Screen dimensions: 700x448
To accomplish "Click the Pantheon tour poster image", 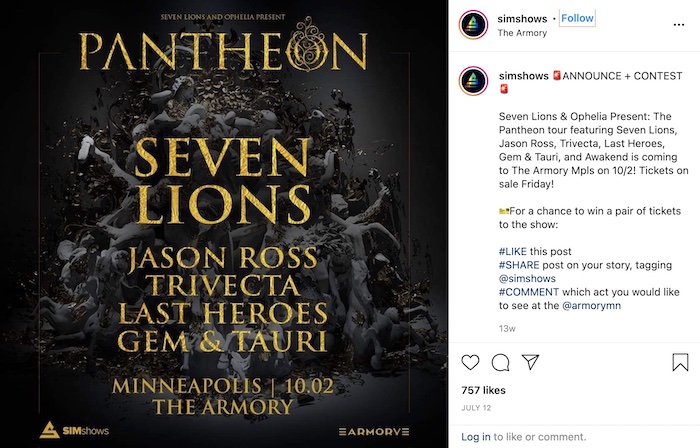I will click(224, 224).
